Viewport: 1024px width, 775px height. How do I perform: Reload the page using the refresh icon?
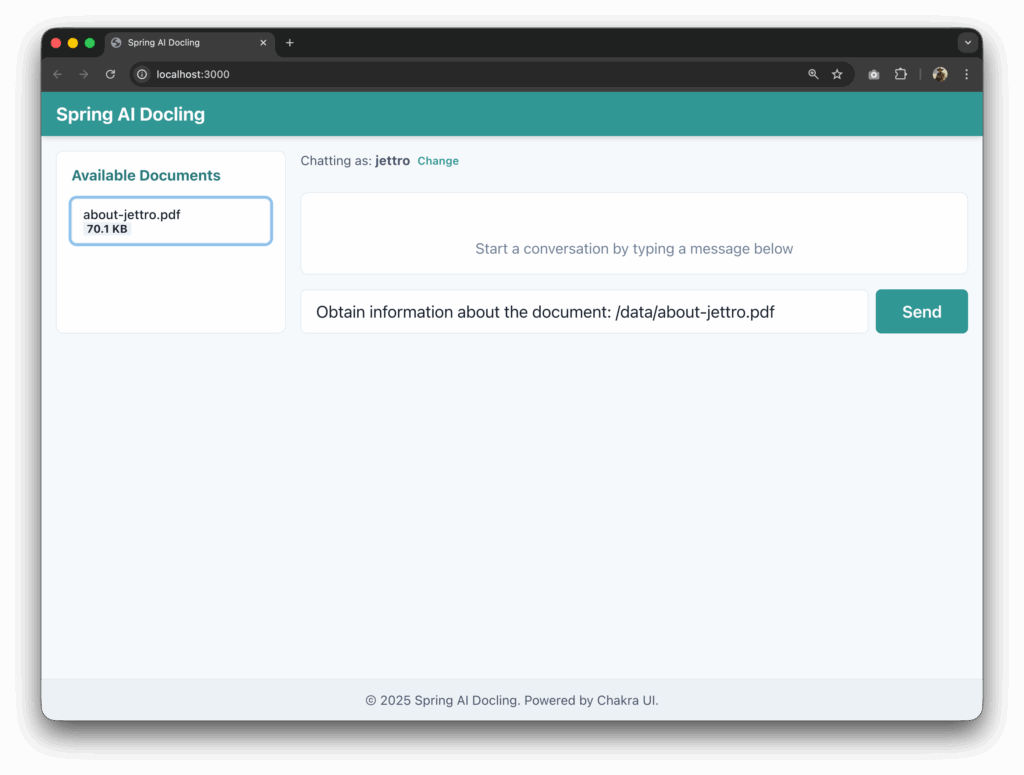110,74
